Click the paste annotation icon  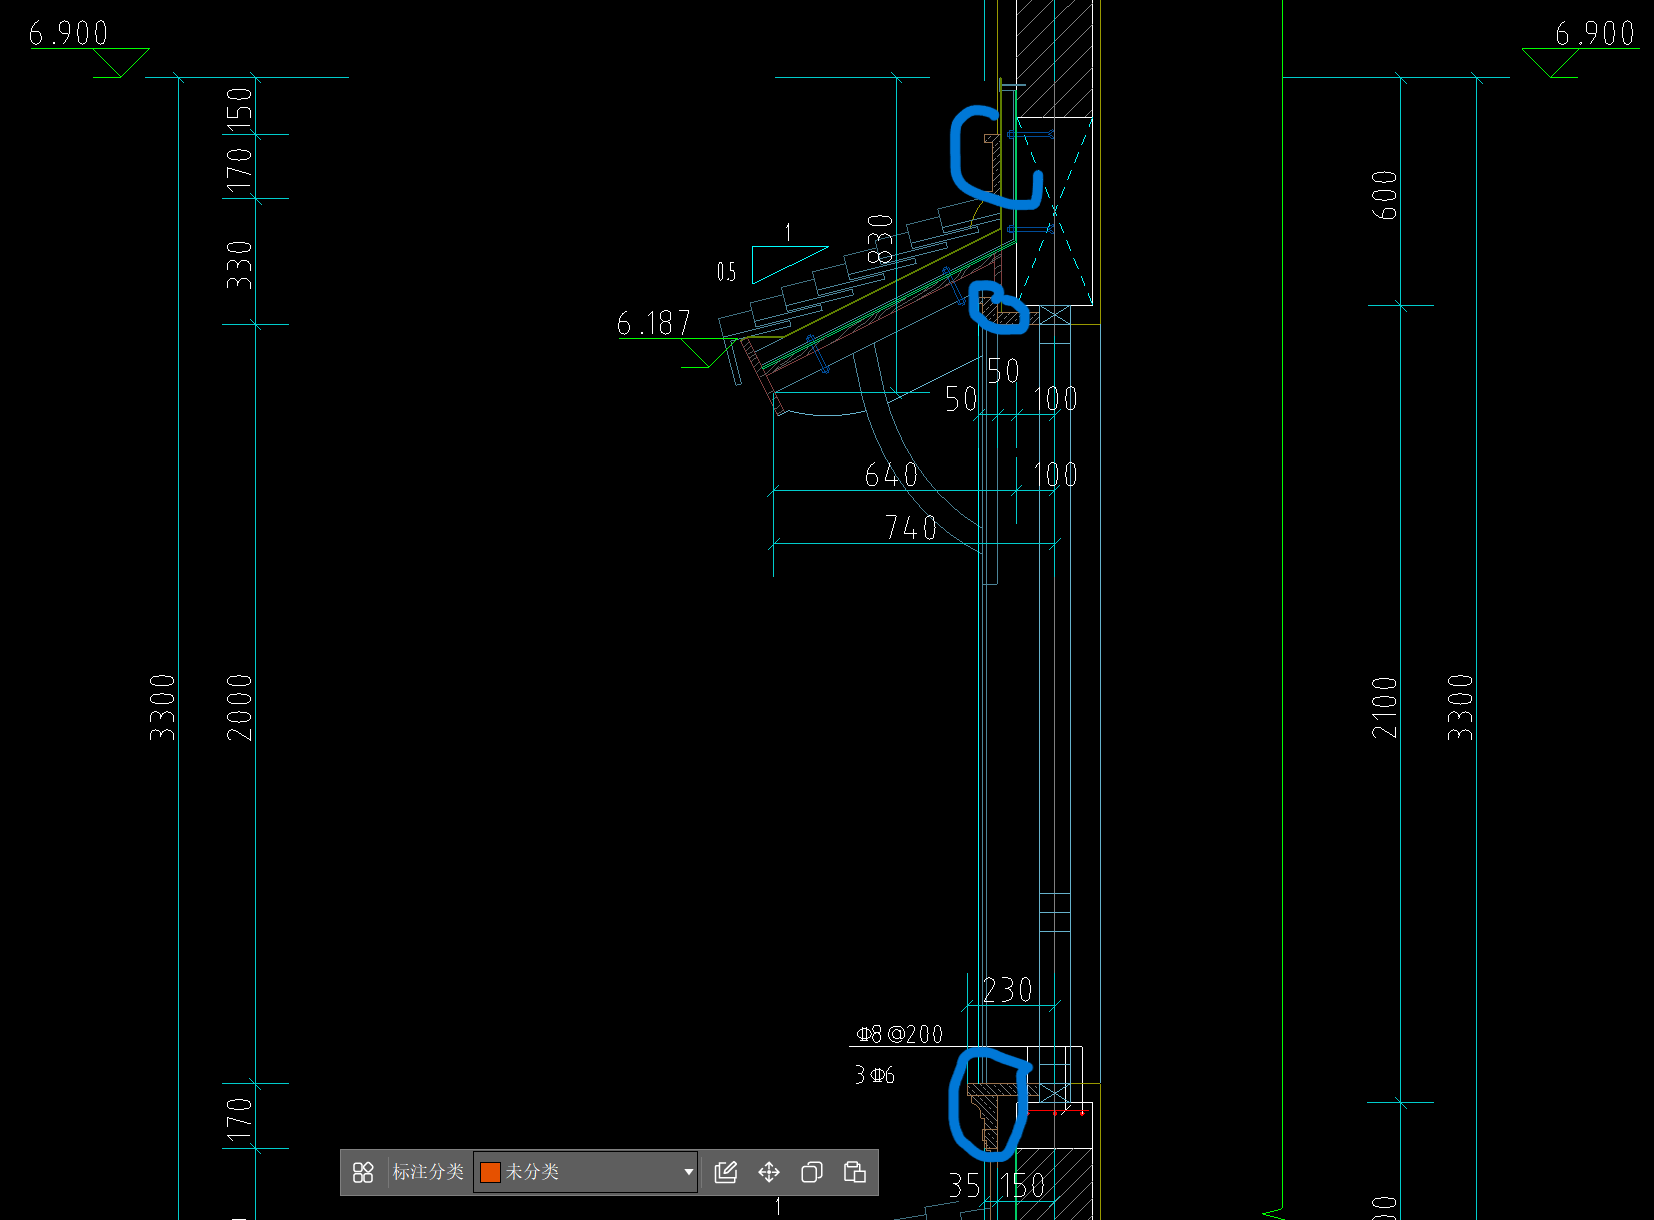pyautogui.click(x=855, y=1172)
